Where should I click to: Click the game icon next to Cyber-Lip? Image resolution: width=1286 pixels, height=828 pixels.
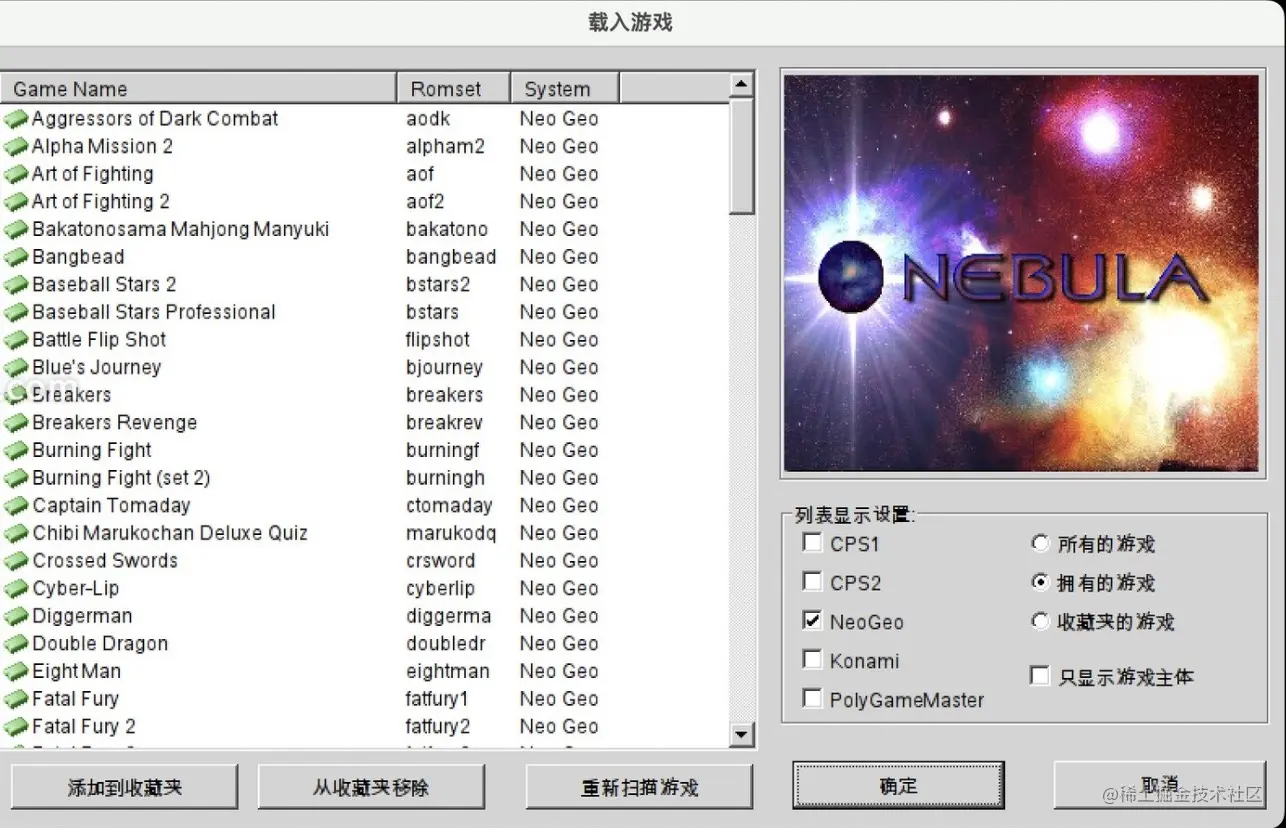(x=17, y=588)
